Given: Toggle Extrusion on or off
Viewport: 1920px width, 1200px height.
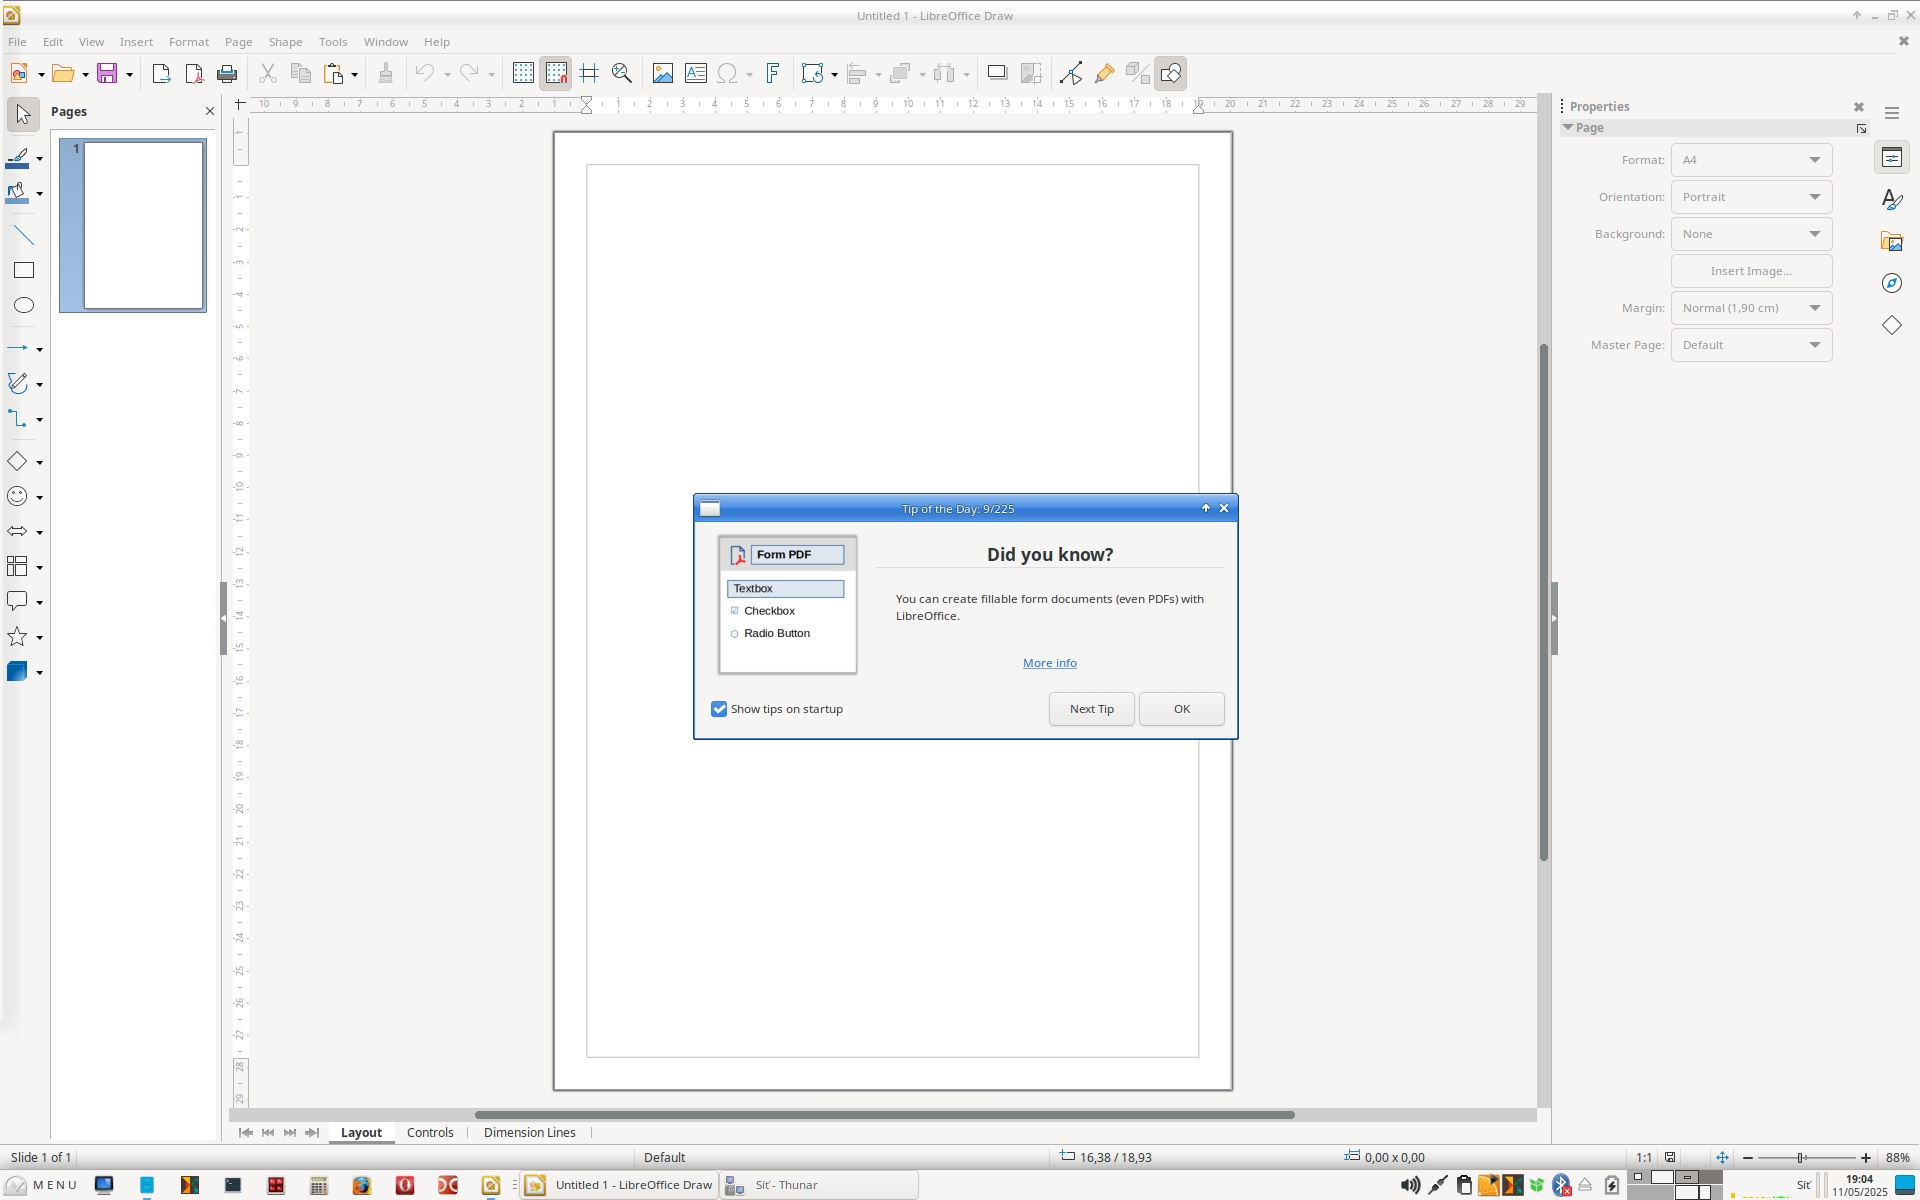Looking at the screenshot, I should pos(1137,73).
